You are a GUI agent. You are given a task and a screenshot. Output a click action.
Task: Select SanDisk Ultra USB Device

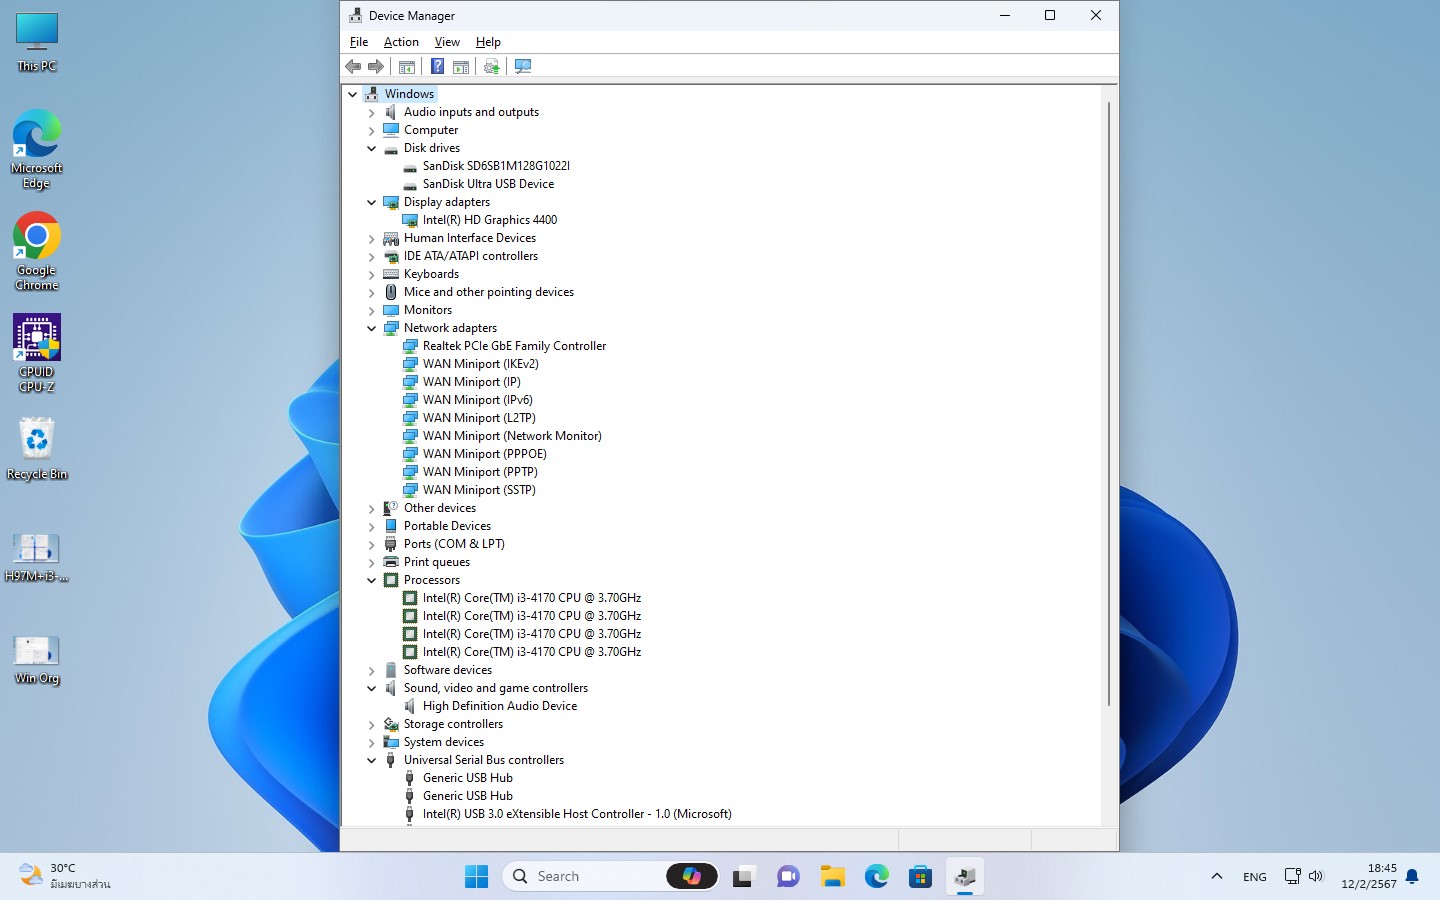coord(488,184)
